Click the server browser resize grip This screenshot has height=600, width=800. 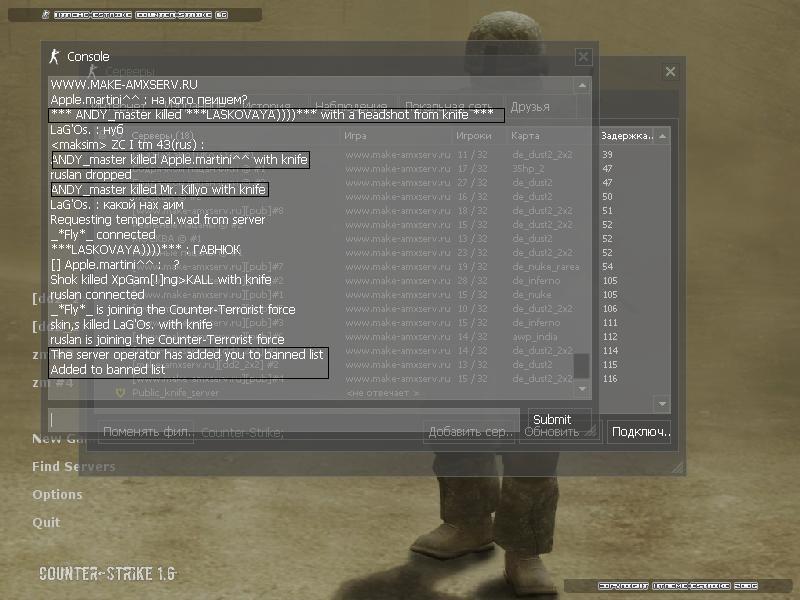[678, 467]
